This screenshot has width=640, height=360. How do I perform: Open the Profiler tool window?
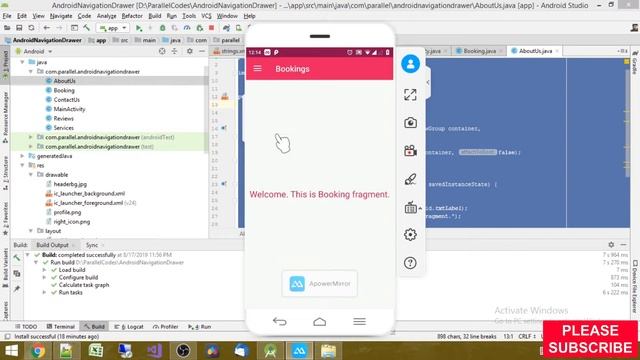[x=165, y=327]
